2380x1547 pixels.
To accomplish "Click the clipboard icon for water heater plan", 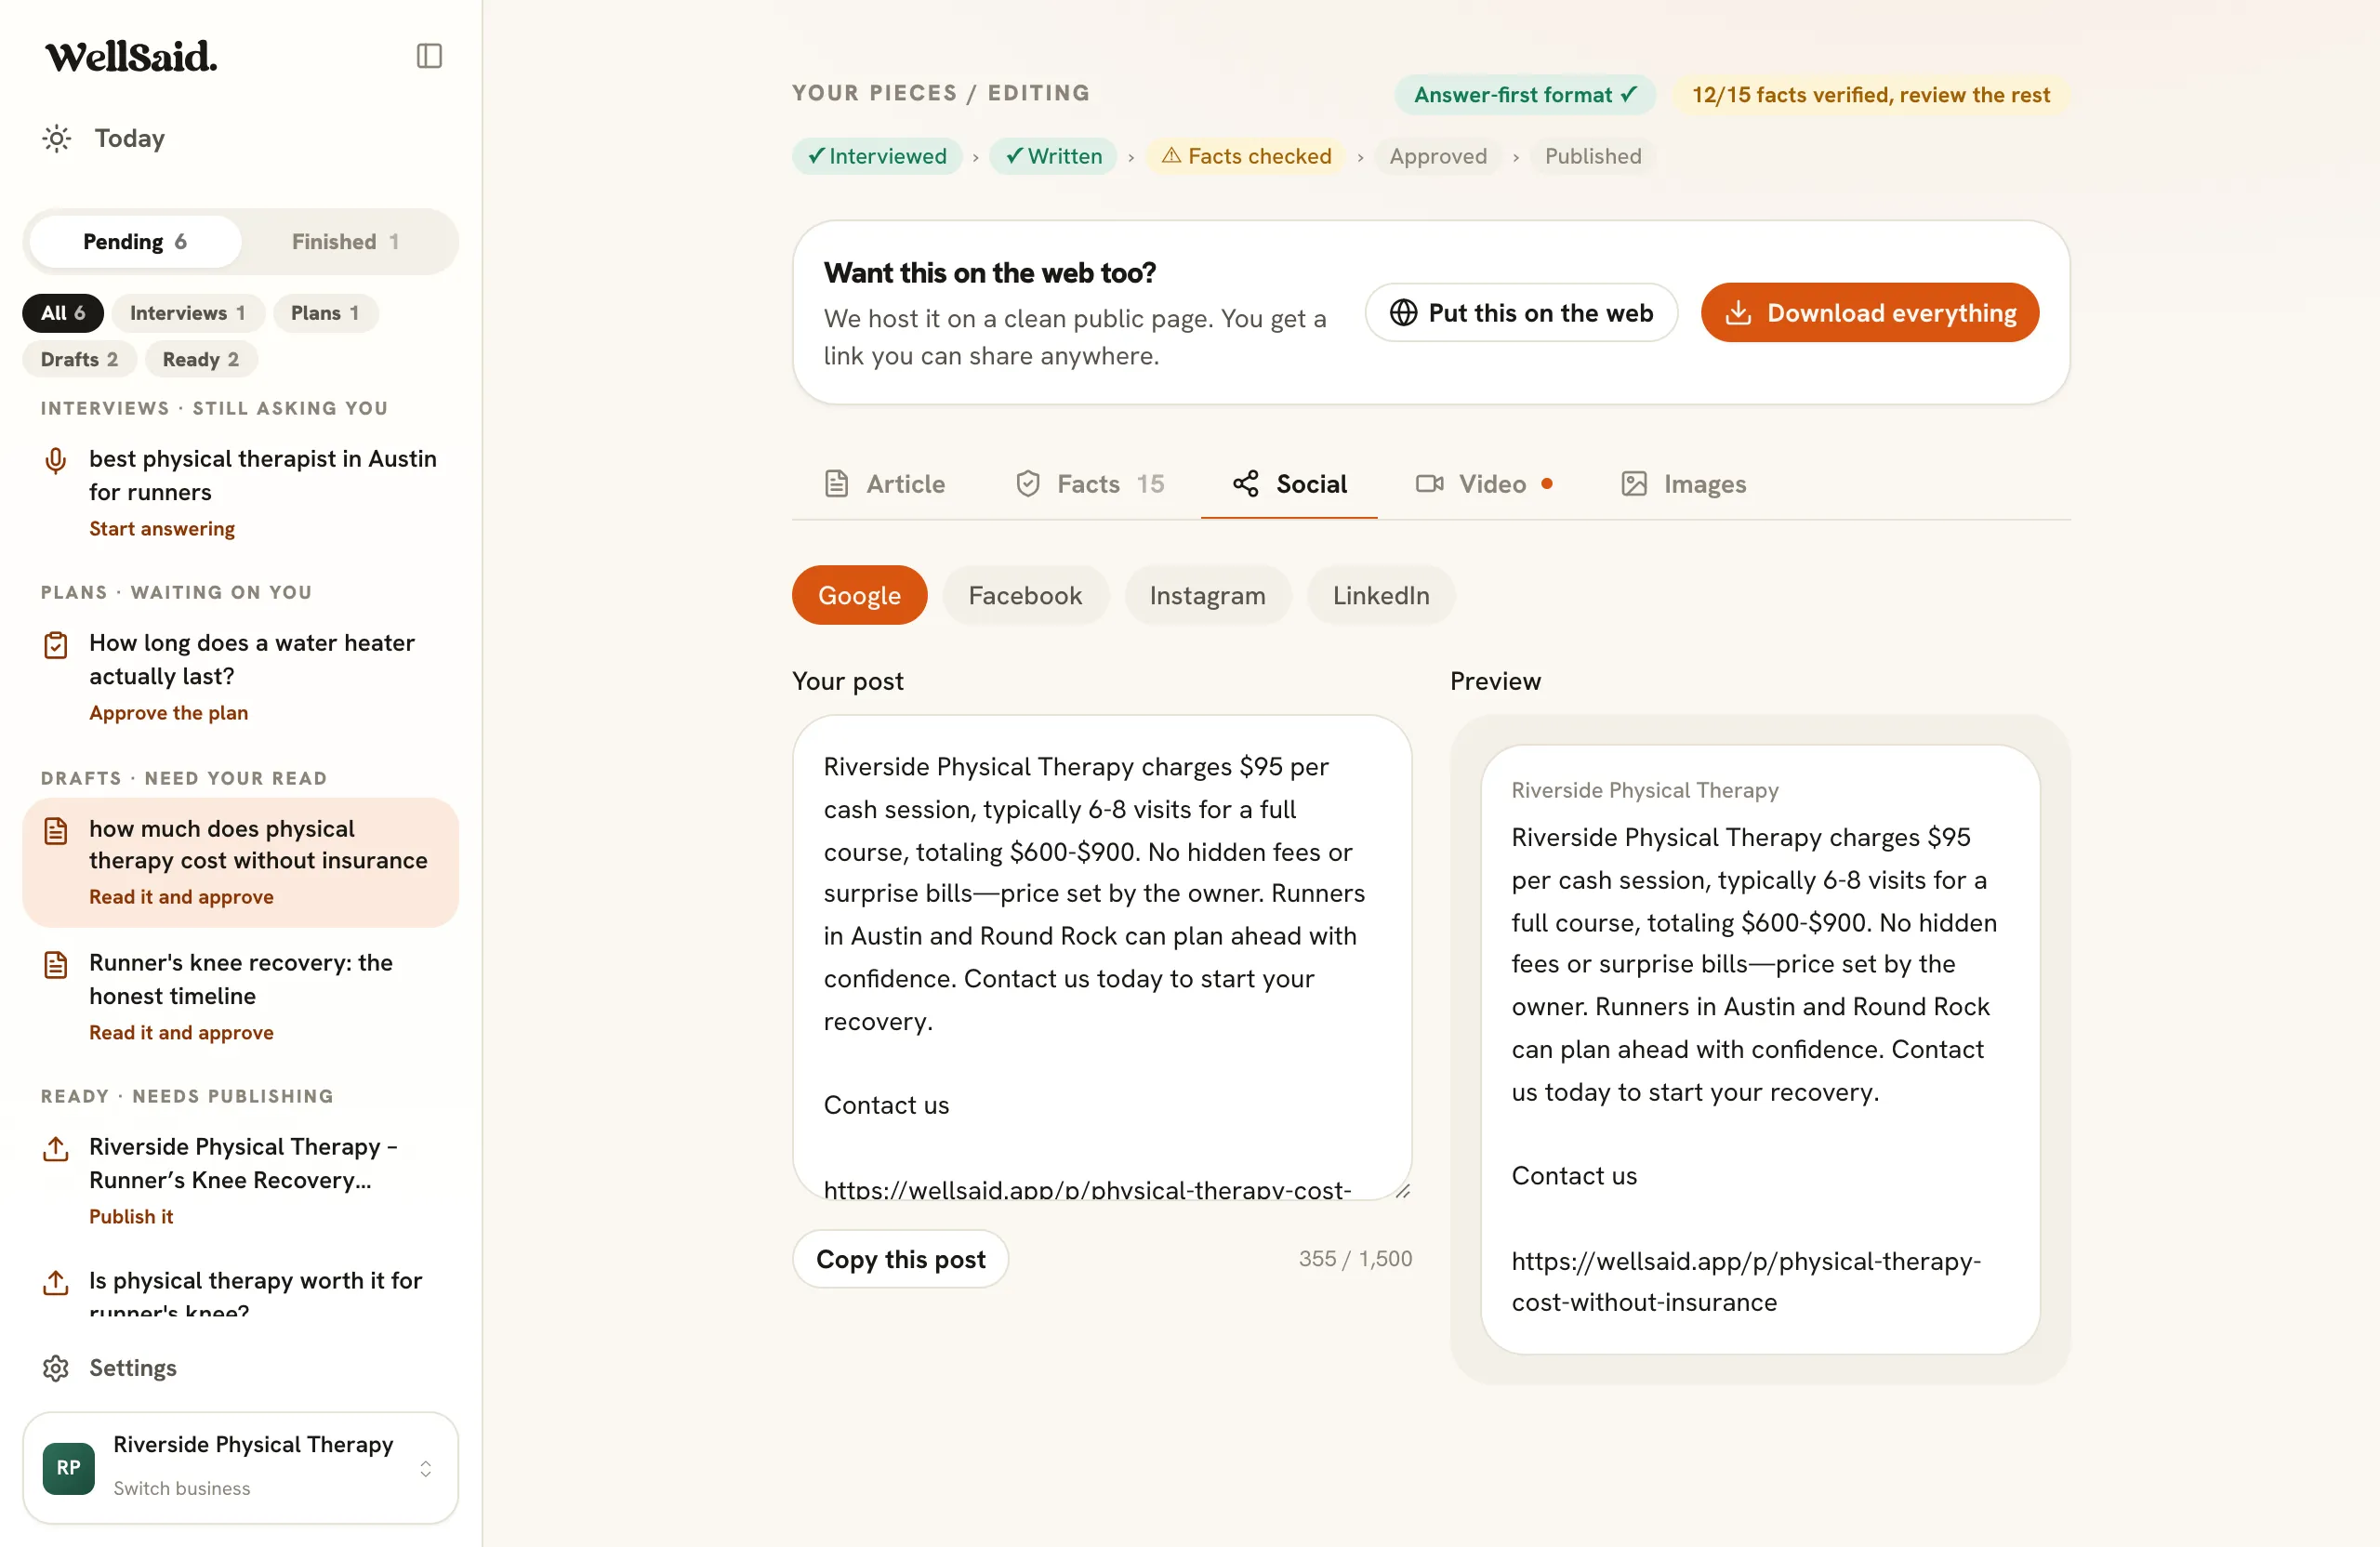I will tap(56, 645).
